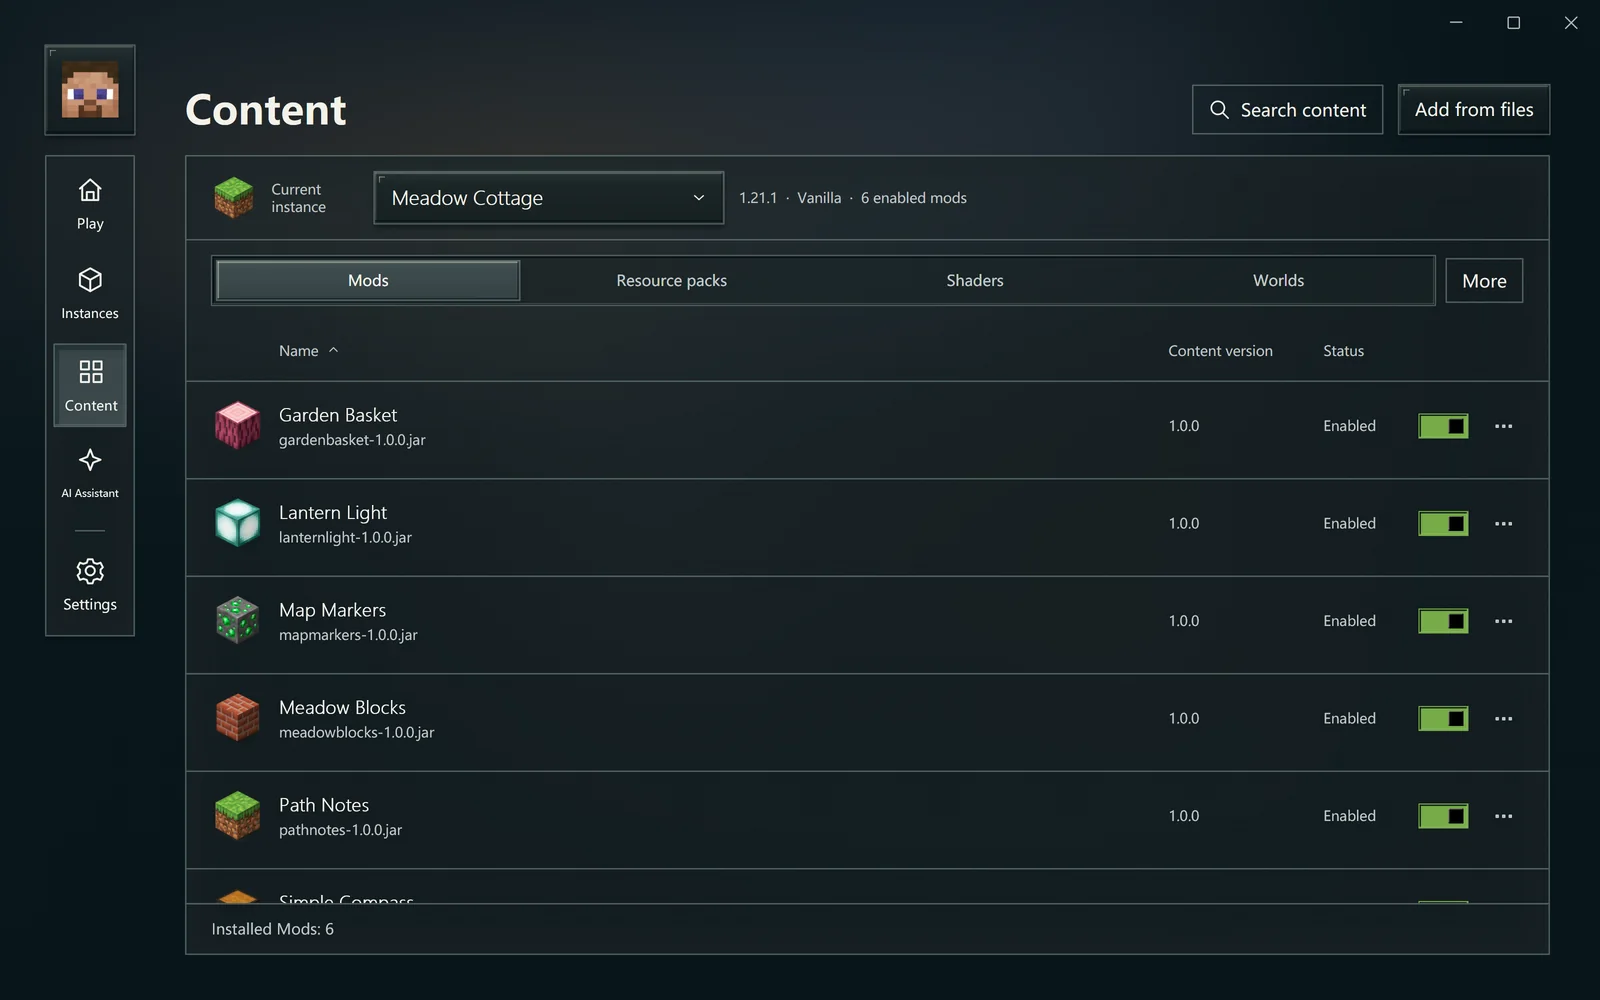Toggle off the Lantern Light mod
Image resolution: width=1600 pixels, height=1000 pixels.
(x=1443, y=523)
